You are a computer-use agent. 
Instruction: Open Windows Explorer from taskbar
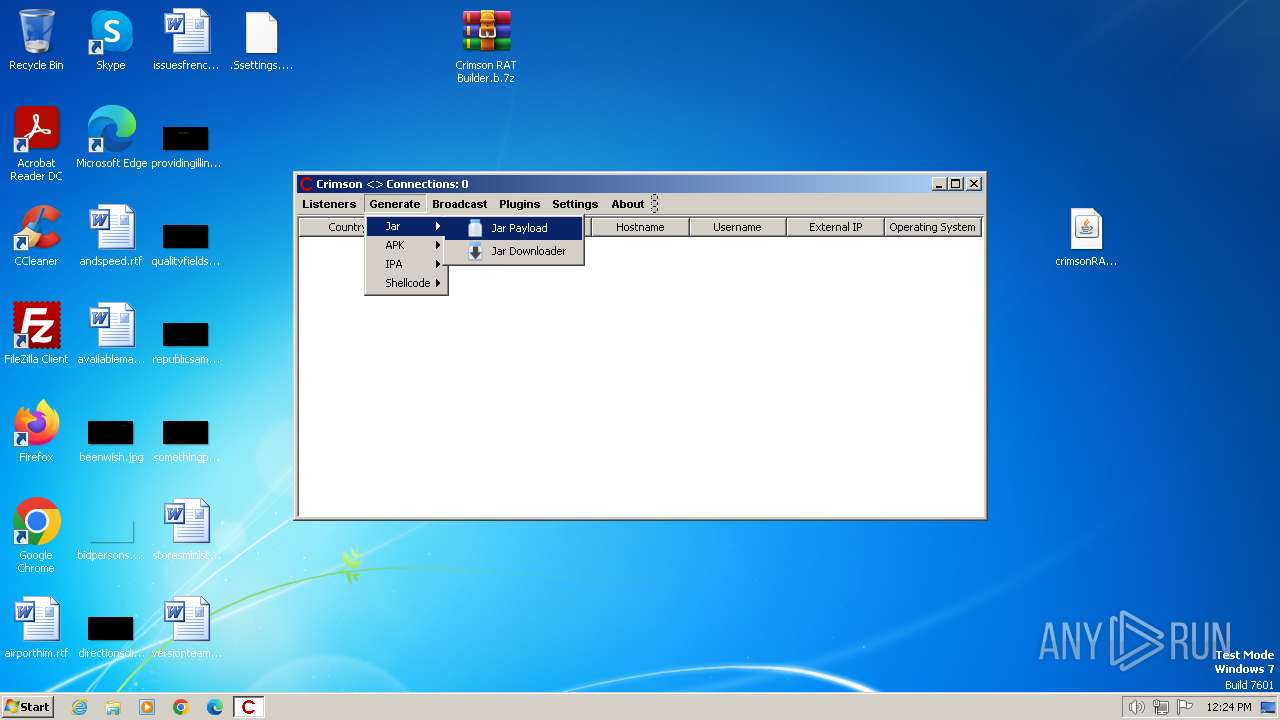point(113,707)
